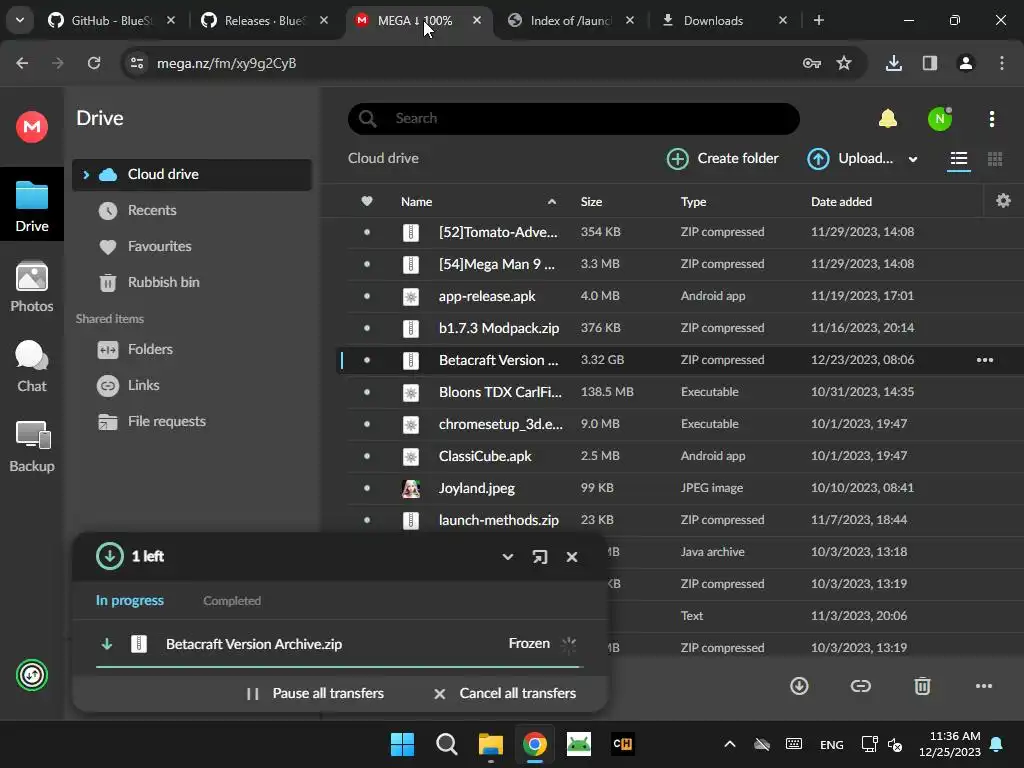
Task: Toggle favourite heart column header
Action: pos(367,201)
